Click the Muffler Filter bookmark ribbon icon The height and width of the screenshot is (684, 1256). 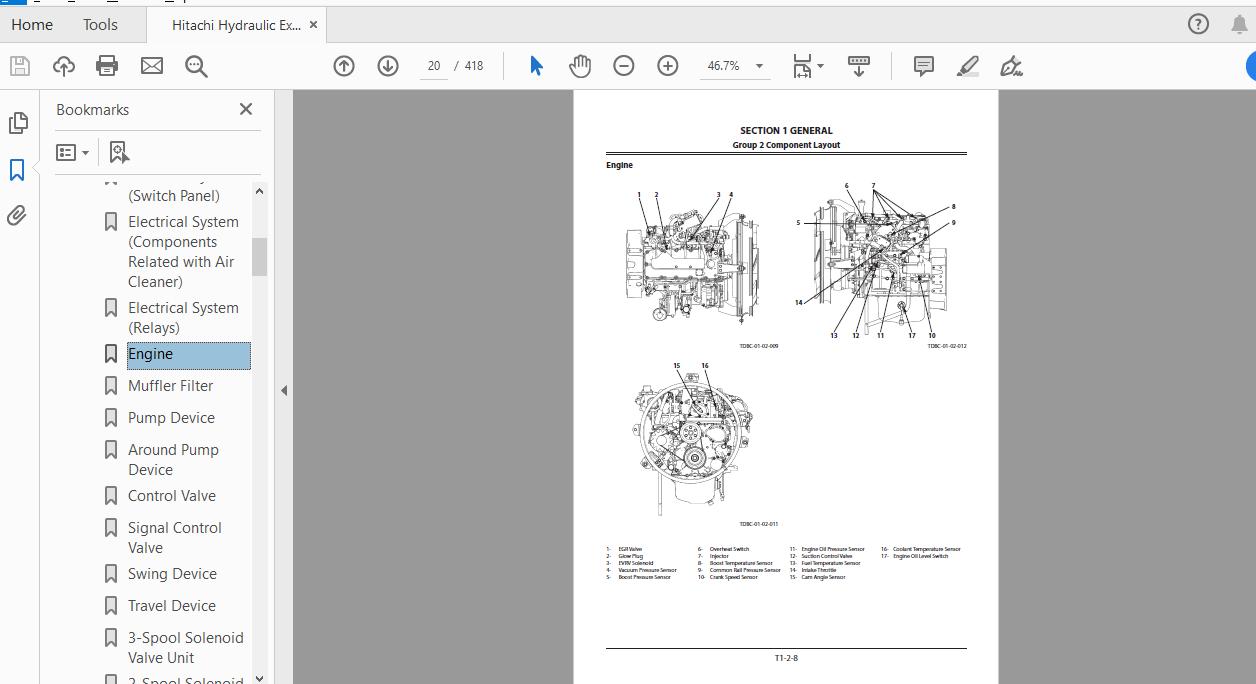(x=111, y=386)
